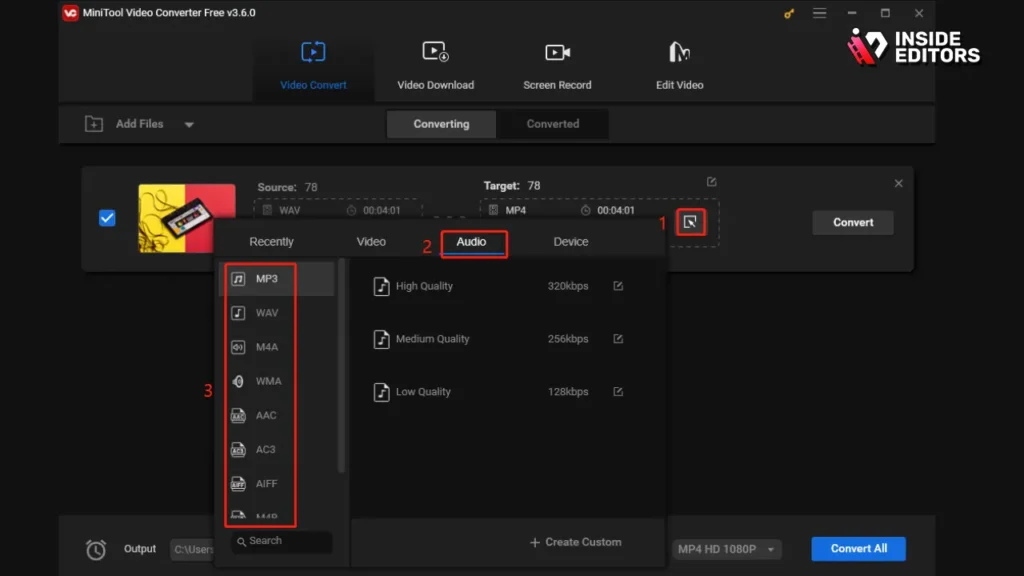The height and width of the screenshot is (576, 1024).
Task: Click the Convert button for file 78
Action: click(853, 222)
